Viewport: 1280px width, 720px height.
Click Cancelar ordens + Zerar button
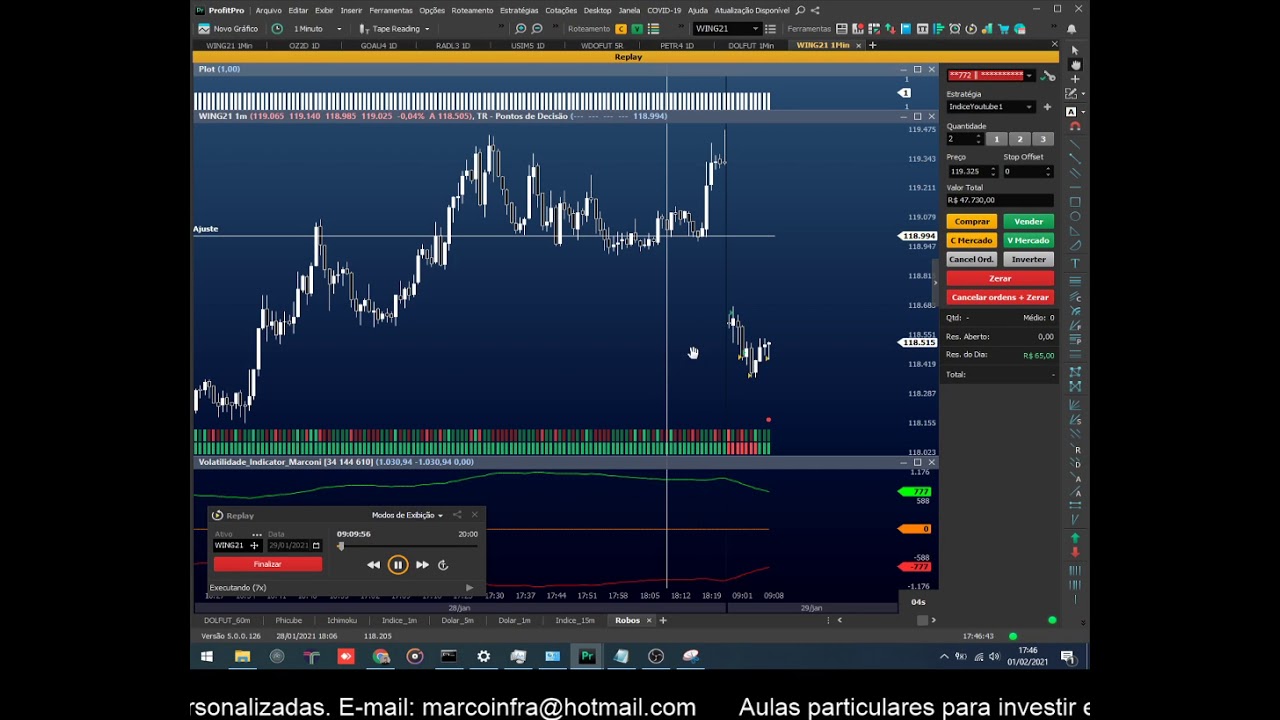(1000, 297)
